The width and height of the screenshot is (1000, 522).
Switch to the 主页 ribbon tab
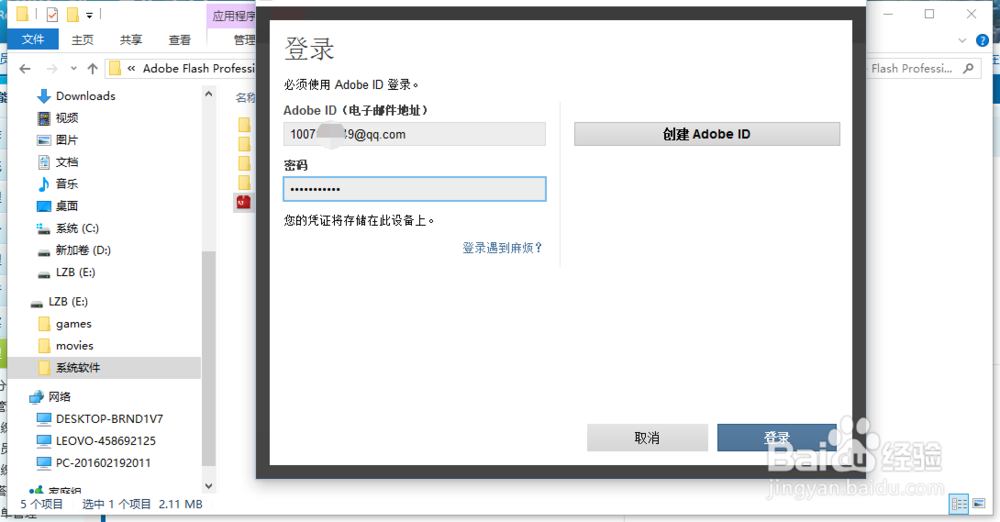82,40
